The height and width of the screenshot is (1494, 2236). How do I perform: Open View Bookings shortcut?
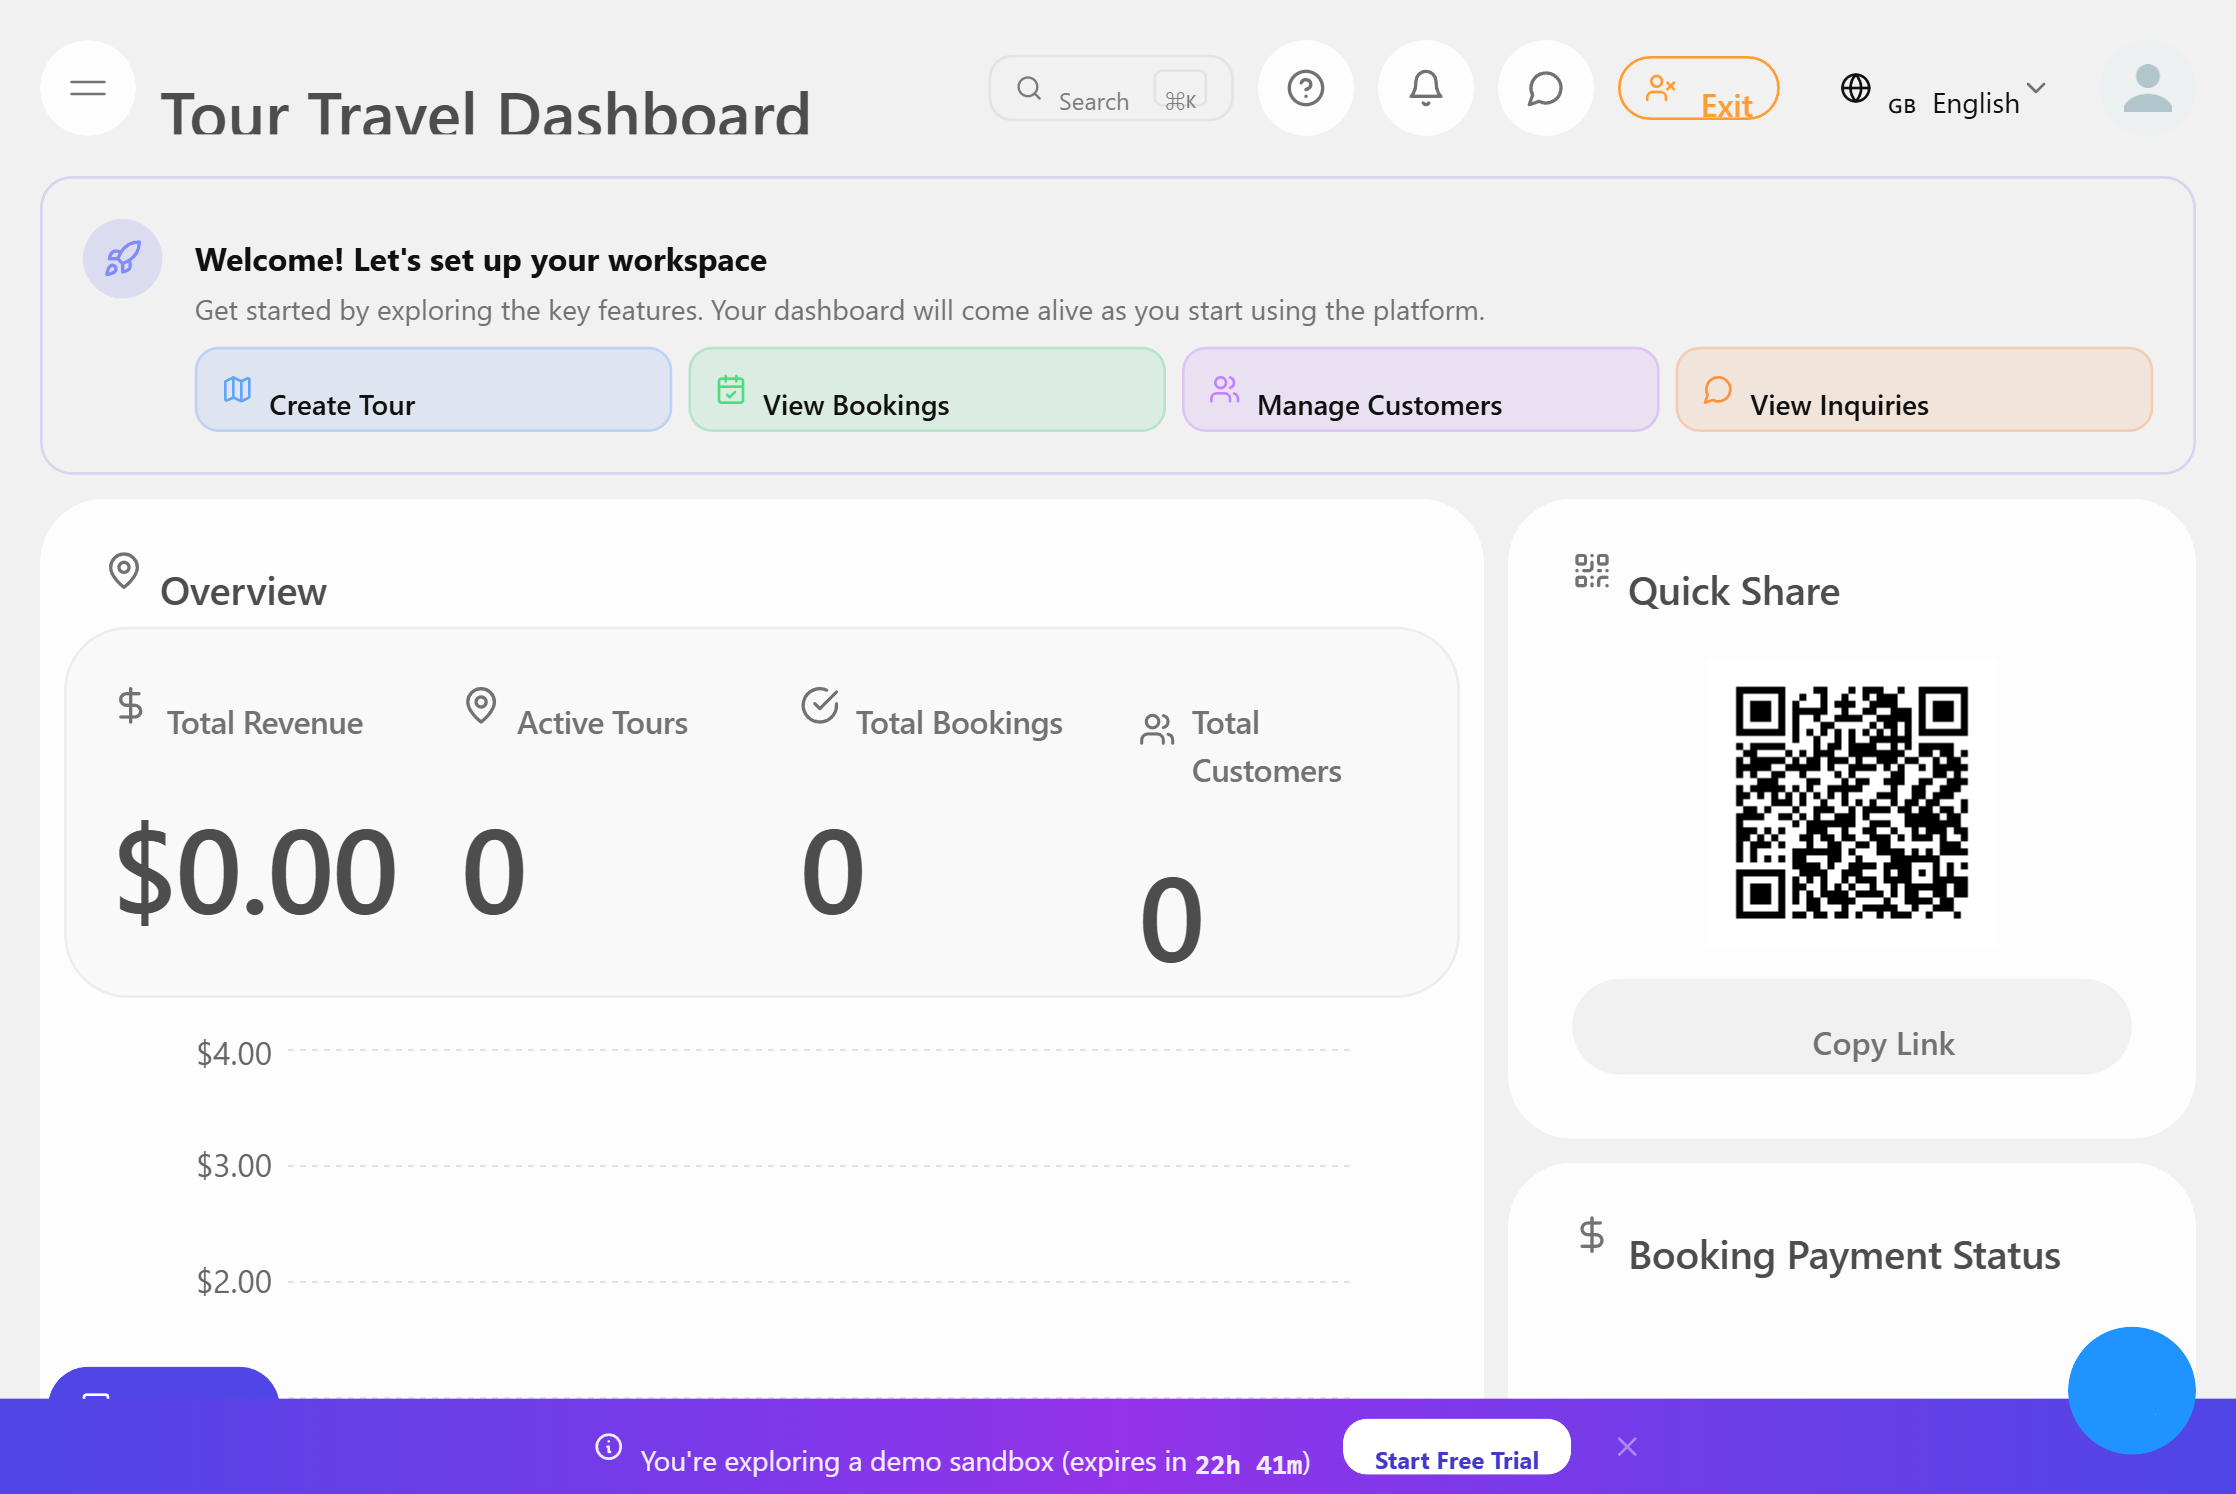(x=926, y=390)
